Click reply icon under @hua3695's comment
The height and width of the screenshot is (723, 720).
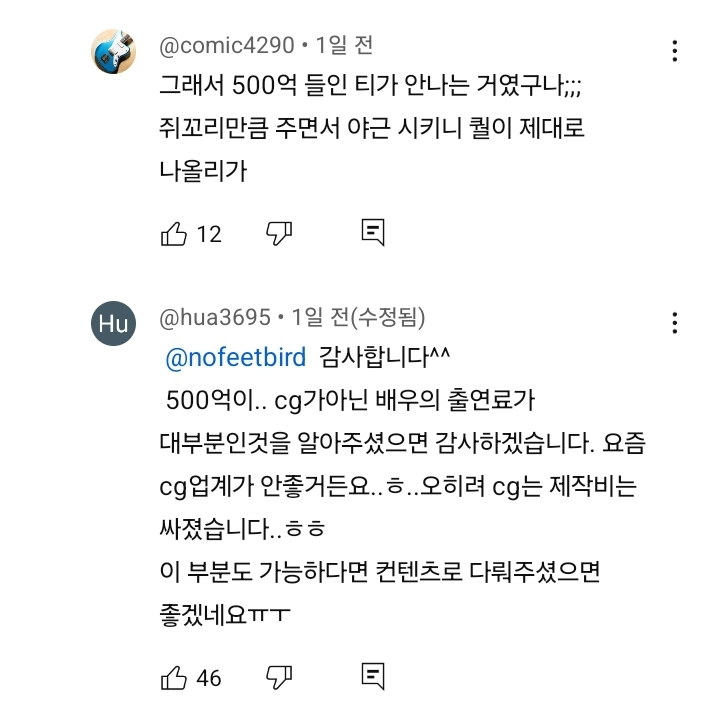click(x=373, y=677)
